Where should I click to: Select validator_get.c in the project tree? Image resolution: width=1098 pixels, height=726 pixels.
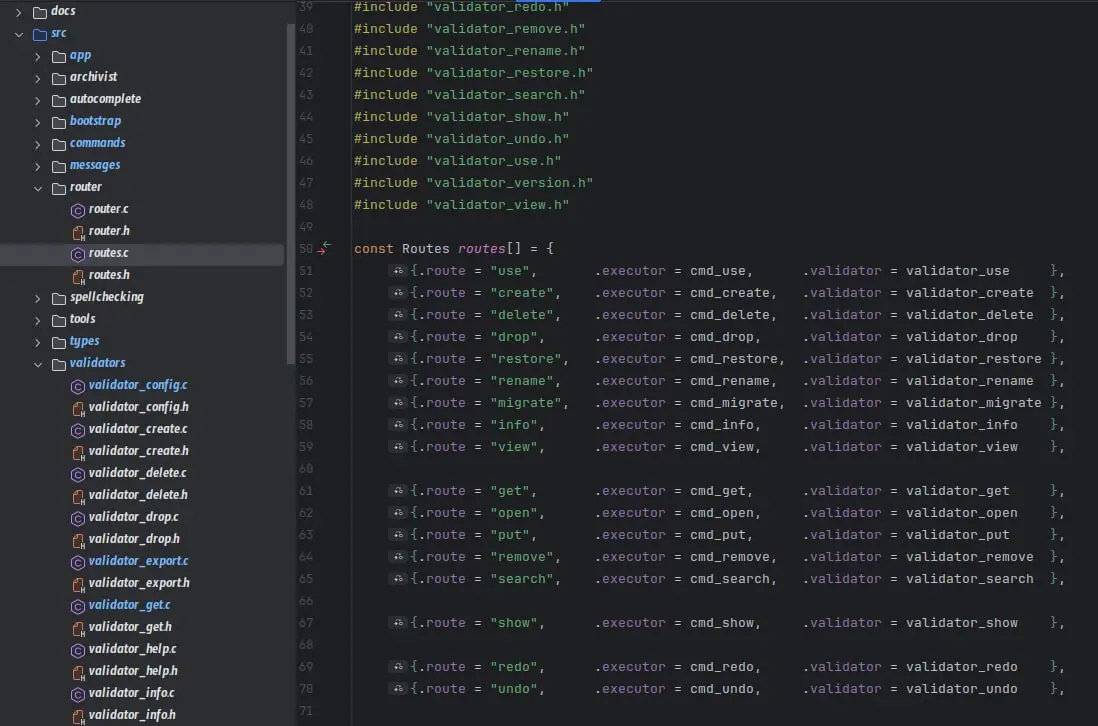click(129, 604)
